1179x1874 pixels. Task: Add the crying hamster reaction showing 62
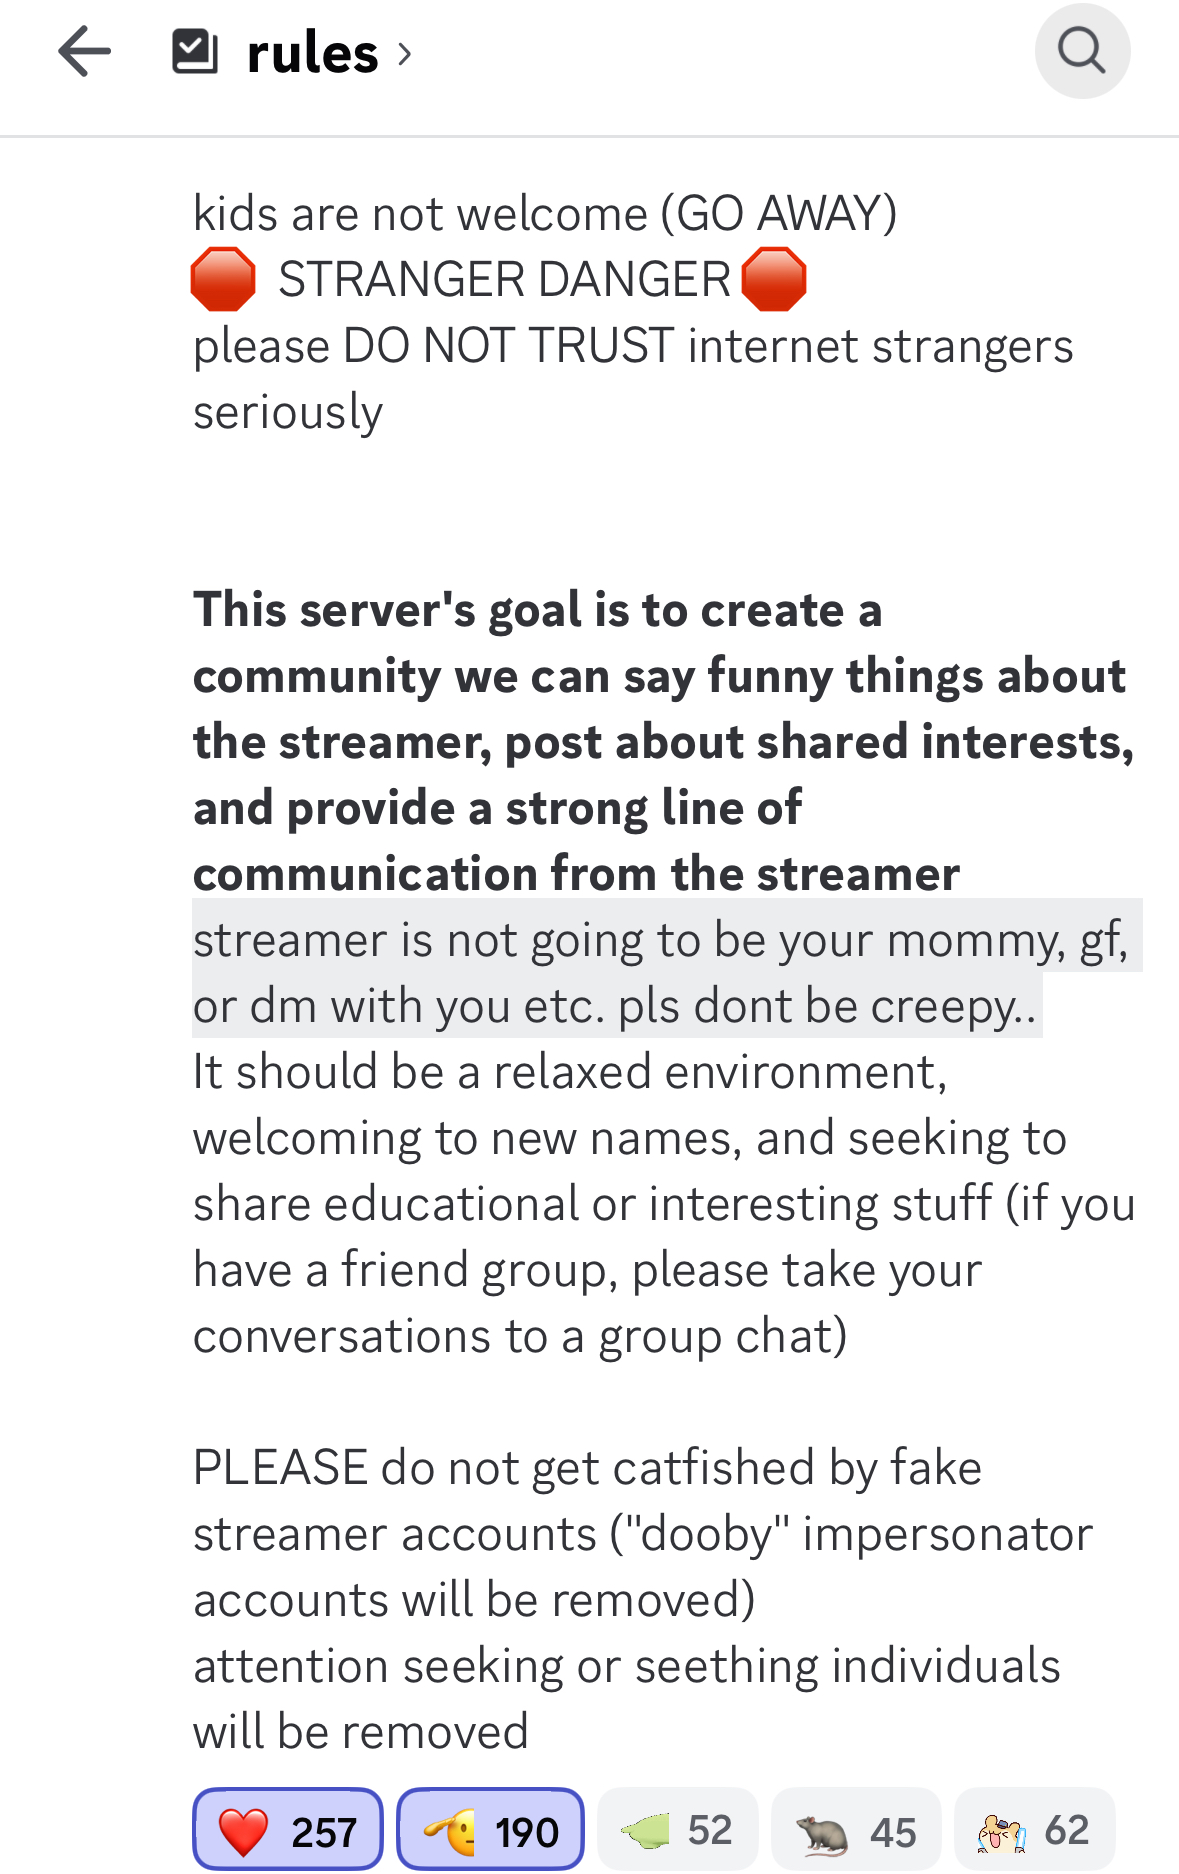(x=1035, y=1829)
